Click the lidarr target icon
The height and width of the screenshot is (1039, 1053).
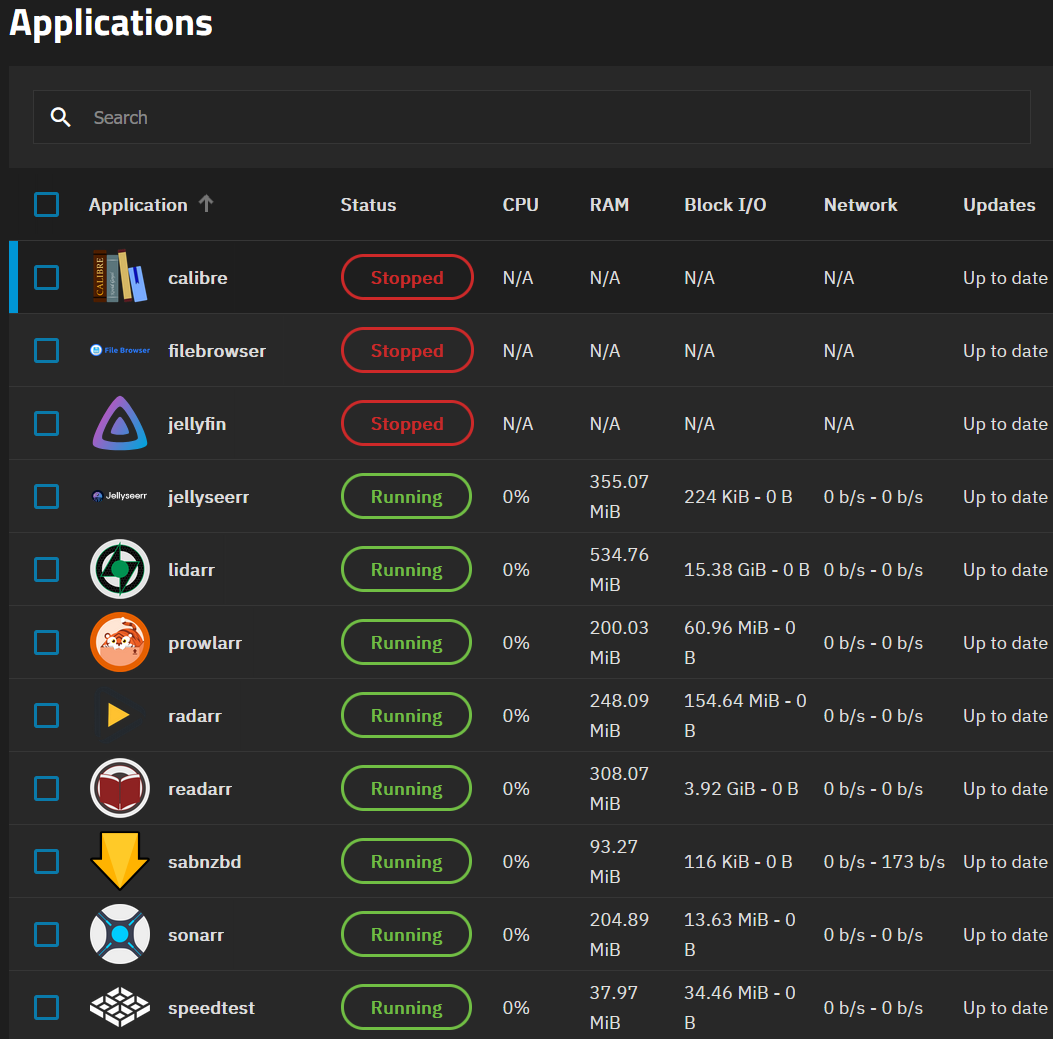[119, 569]
